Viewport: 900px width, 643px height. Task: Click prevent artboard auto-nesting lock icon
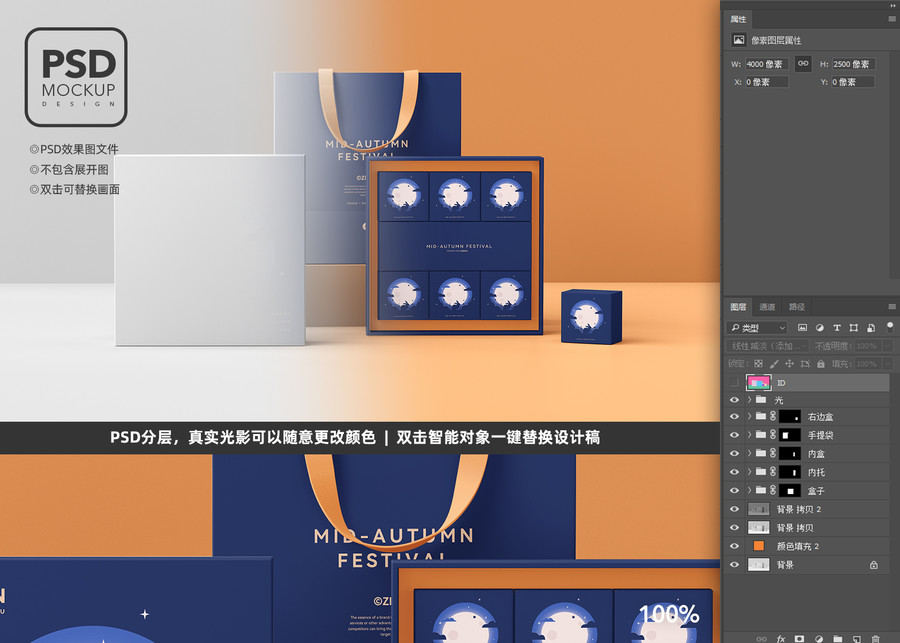(805, 363)
